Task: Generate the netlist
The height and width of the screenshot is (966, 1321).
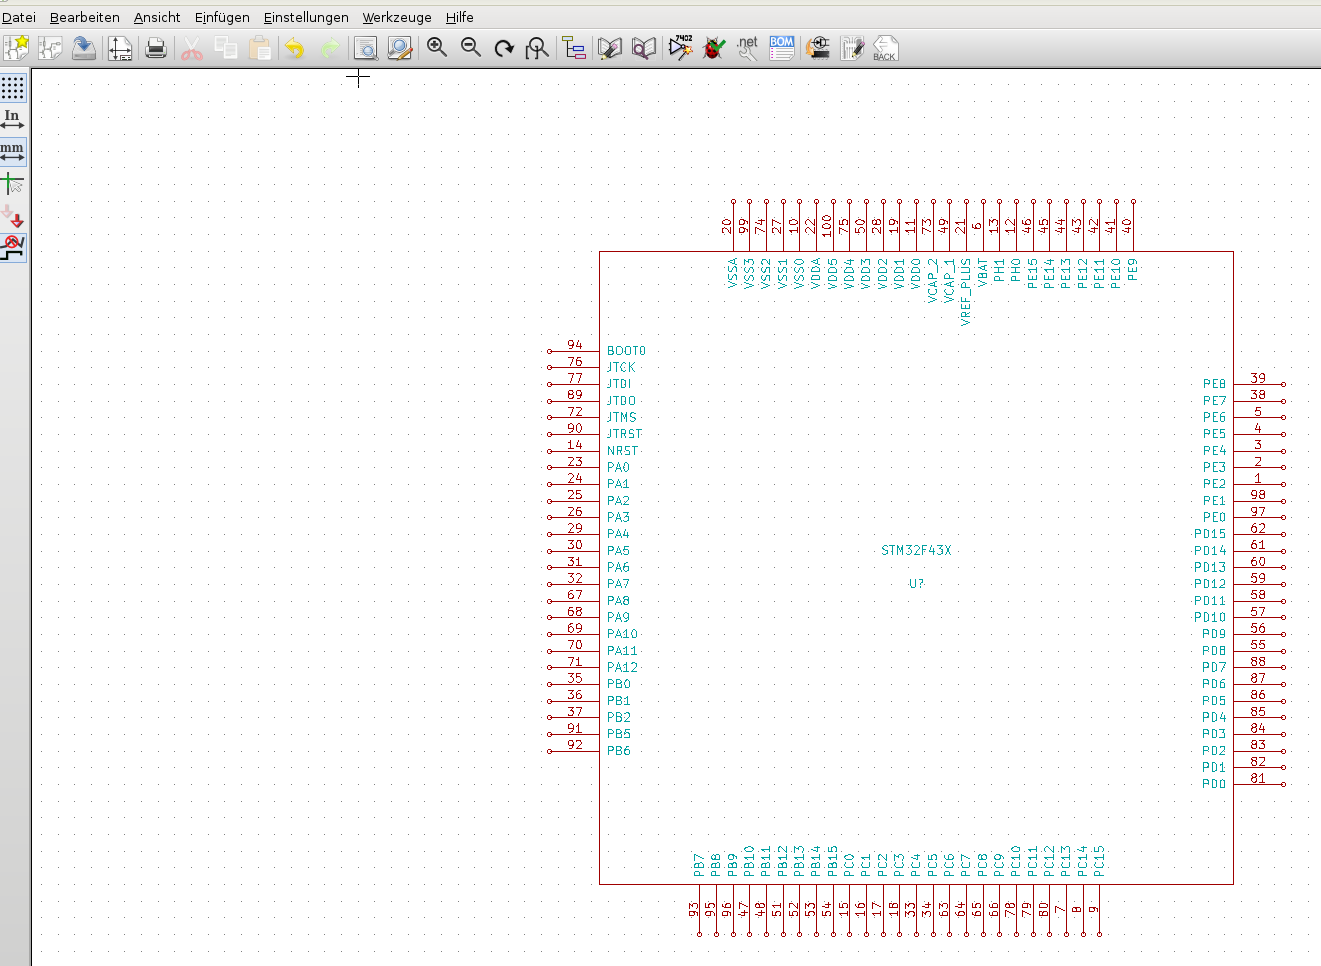Action: (748, 48)
